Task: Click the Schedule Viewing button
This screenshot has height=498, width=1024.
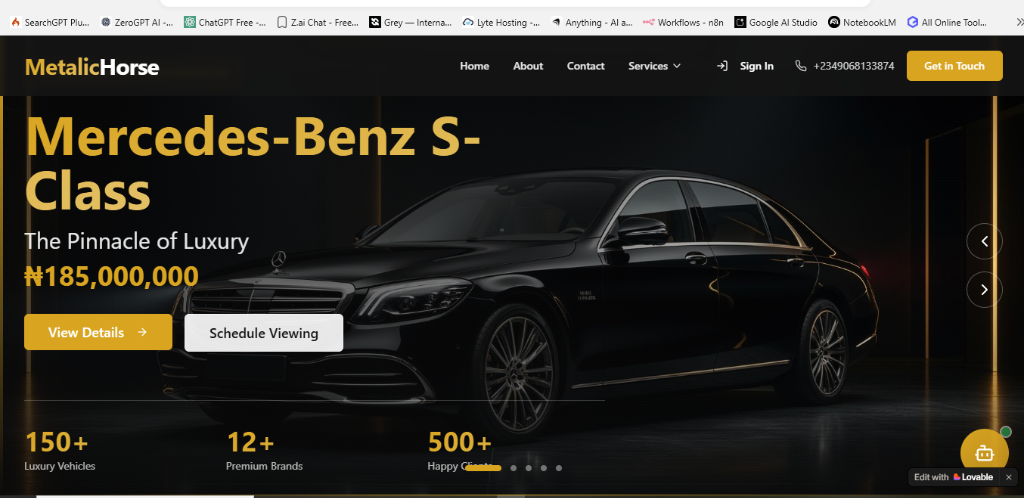Action: [264, 333]
